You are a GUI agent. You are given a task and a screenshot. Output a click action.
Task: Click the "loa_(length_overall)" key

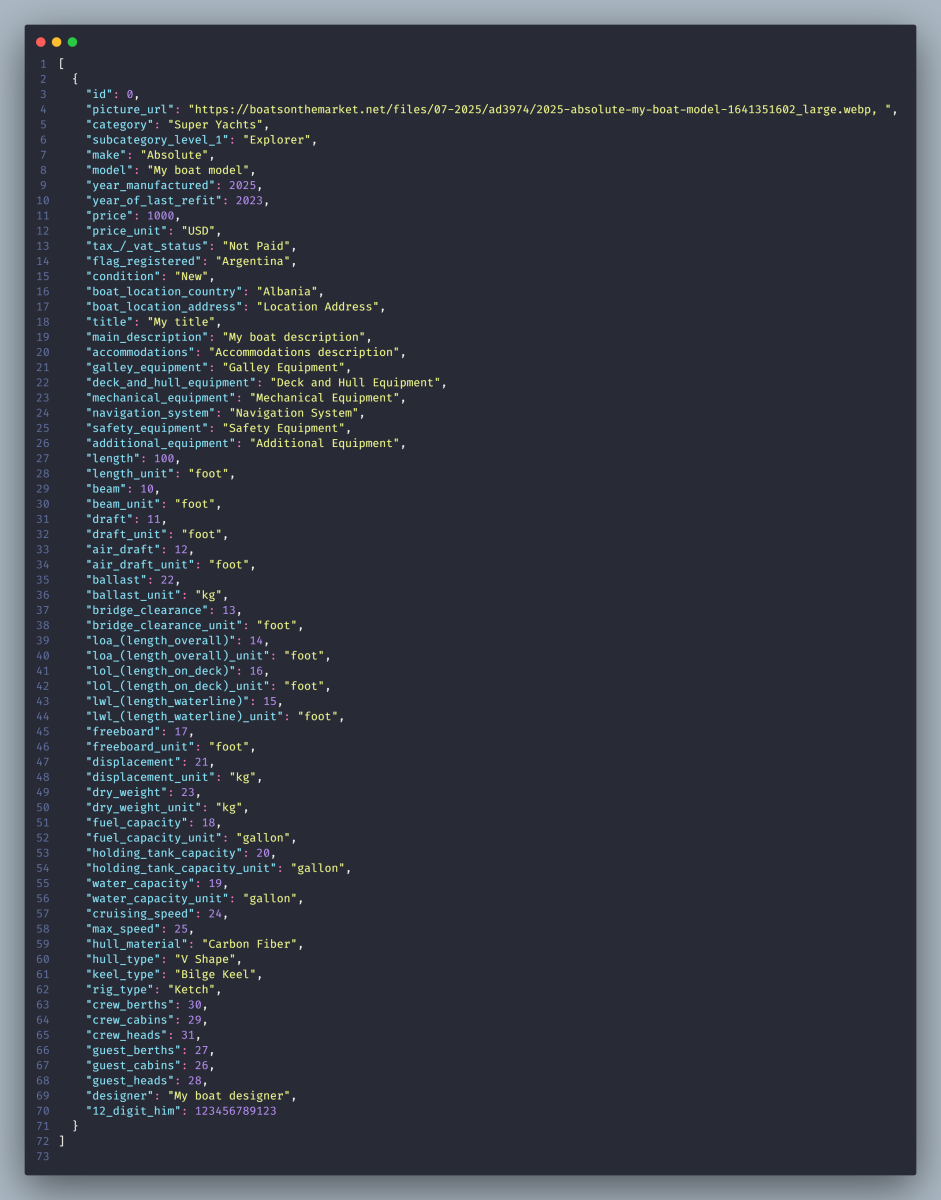click(x=161, y=640)
